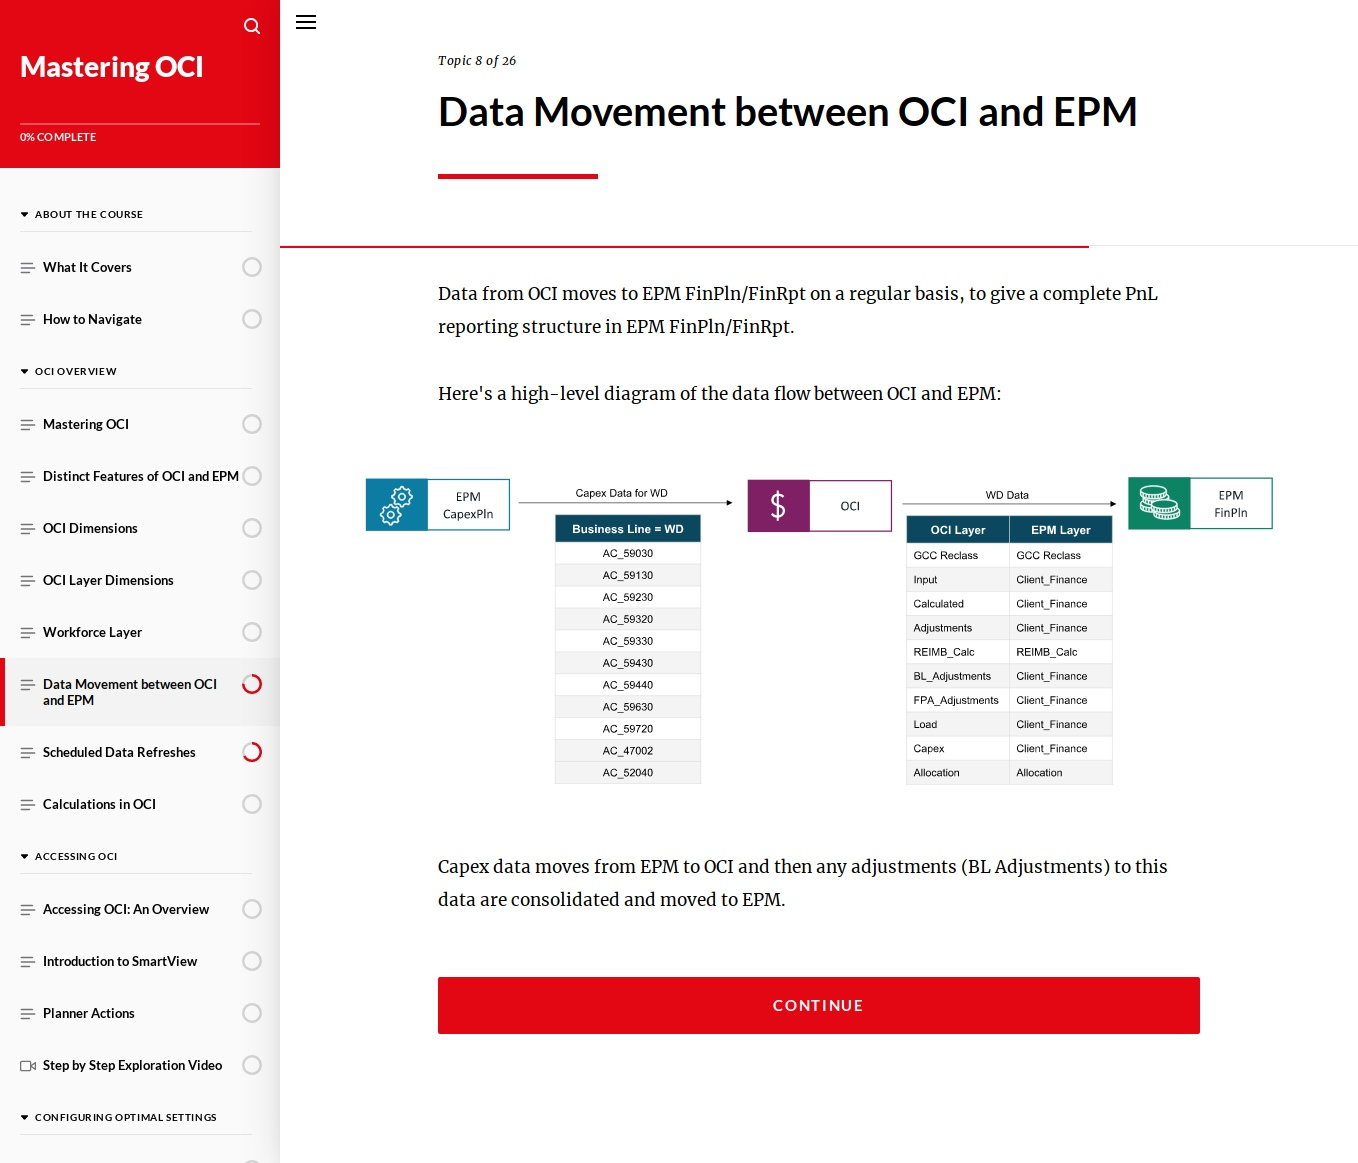Click the Mastering OCI course title
Image resolution: width=1358 pixels, height=1163 pixels.
coord(112,67)
